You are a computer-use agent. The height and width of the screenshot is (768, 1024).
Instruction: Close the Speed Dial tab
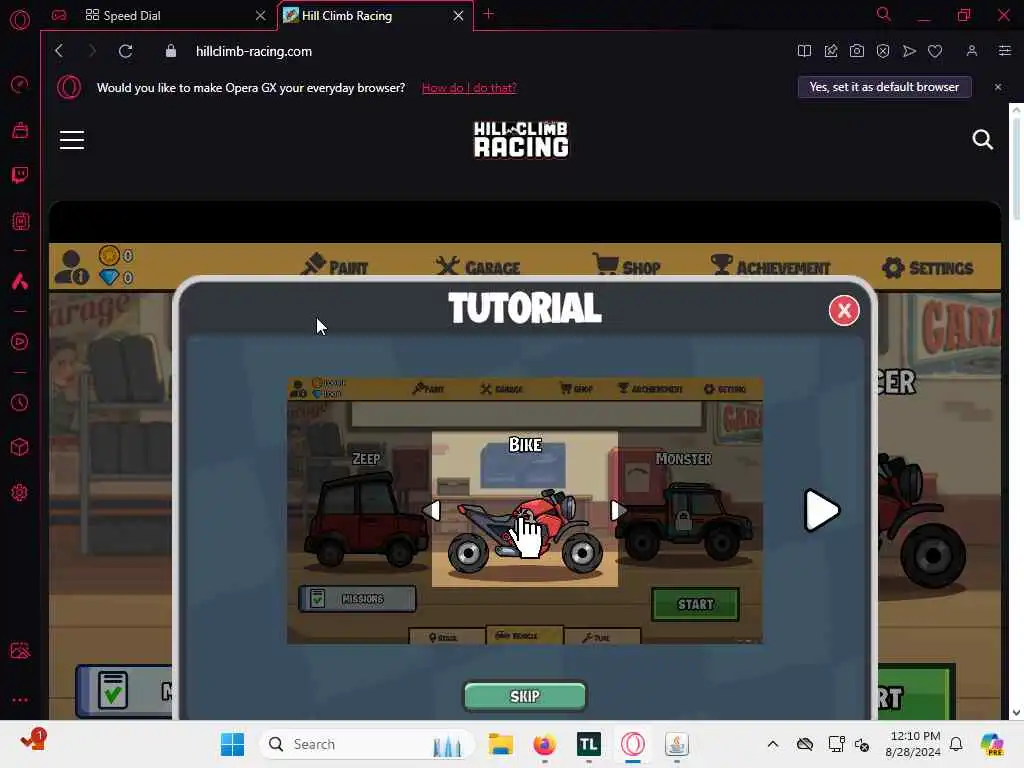tap(261, 16)
